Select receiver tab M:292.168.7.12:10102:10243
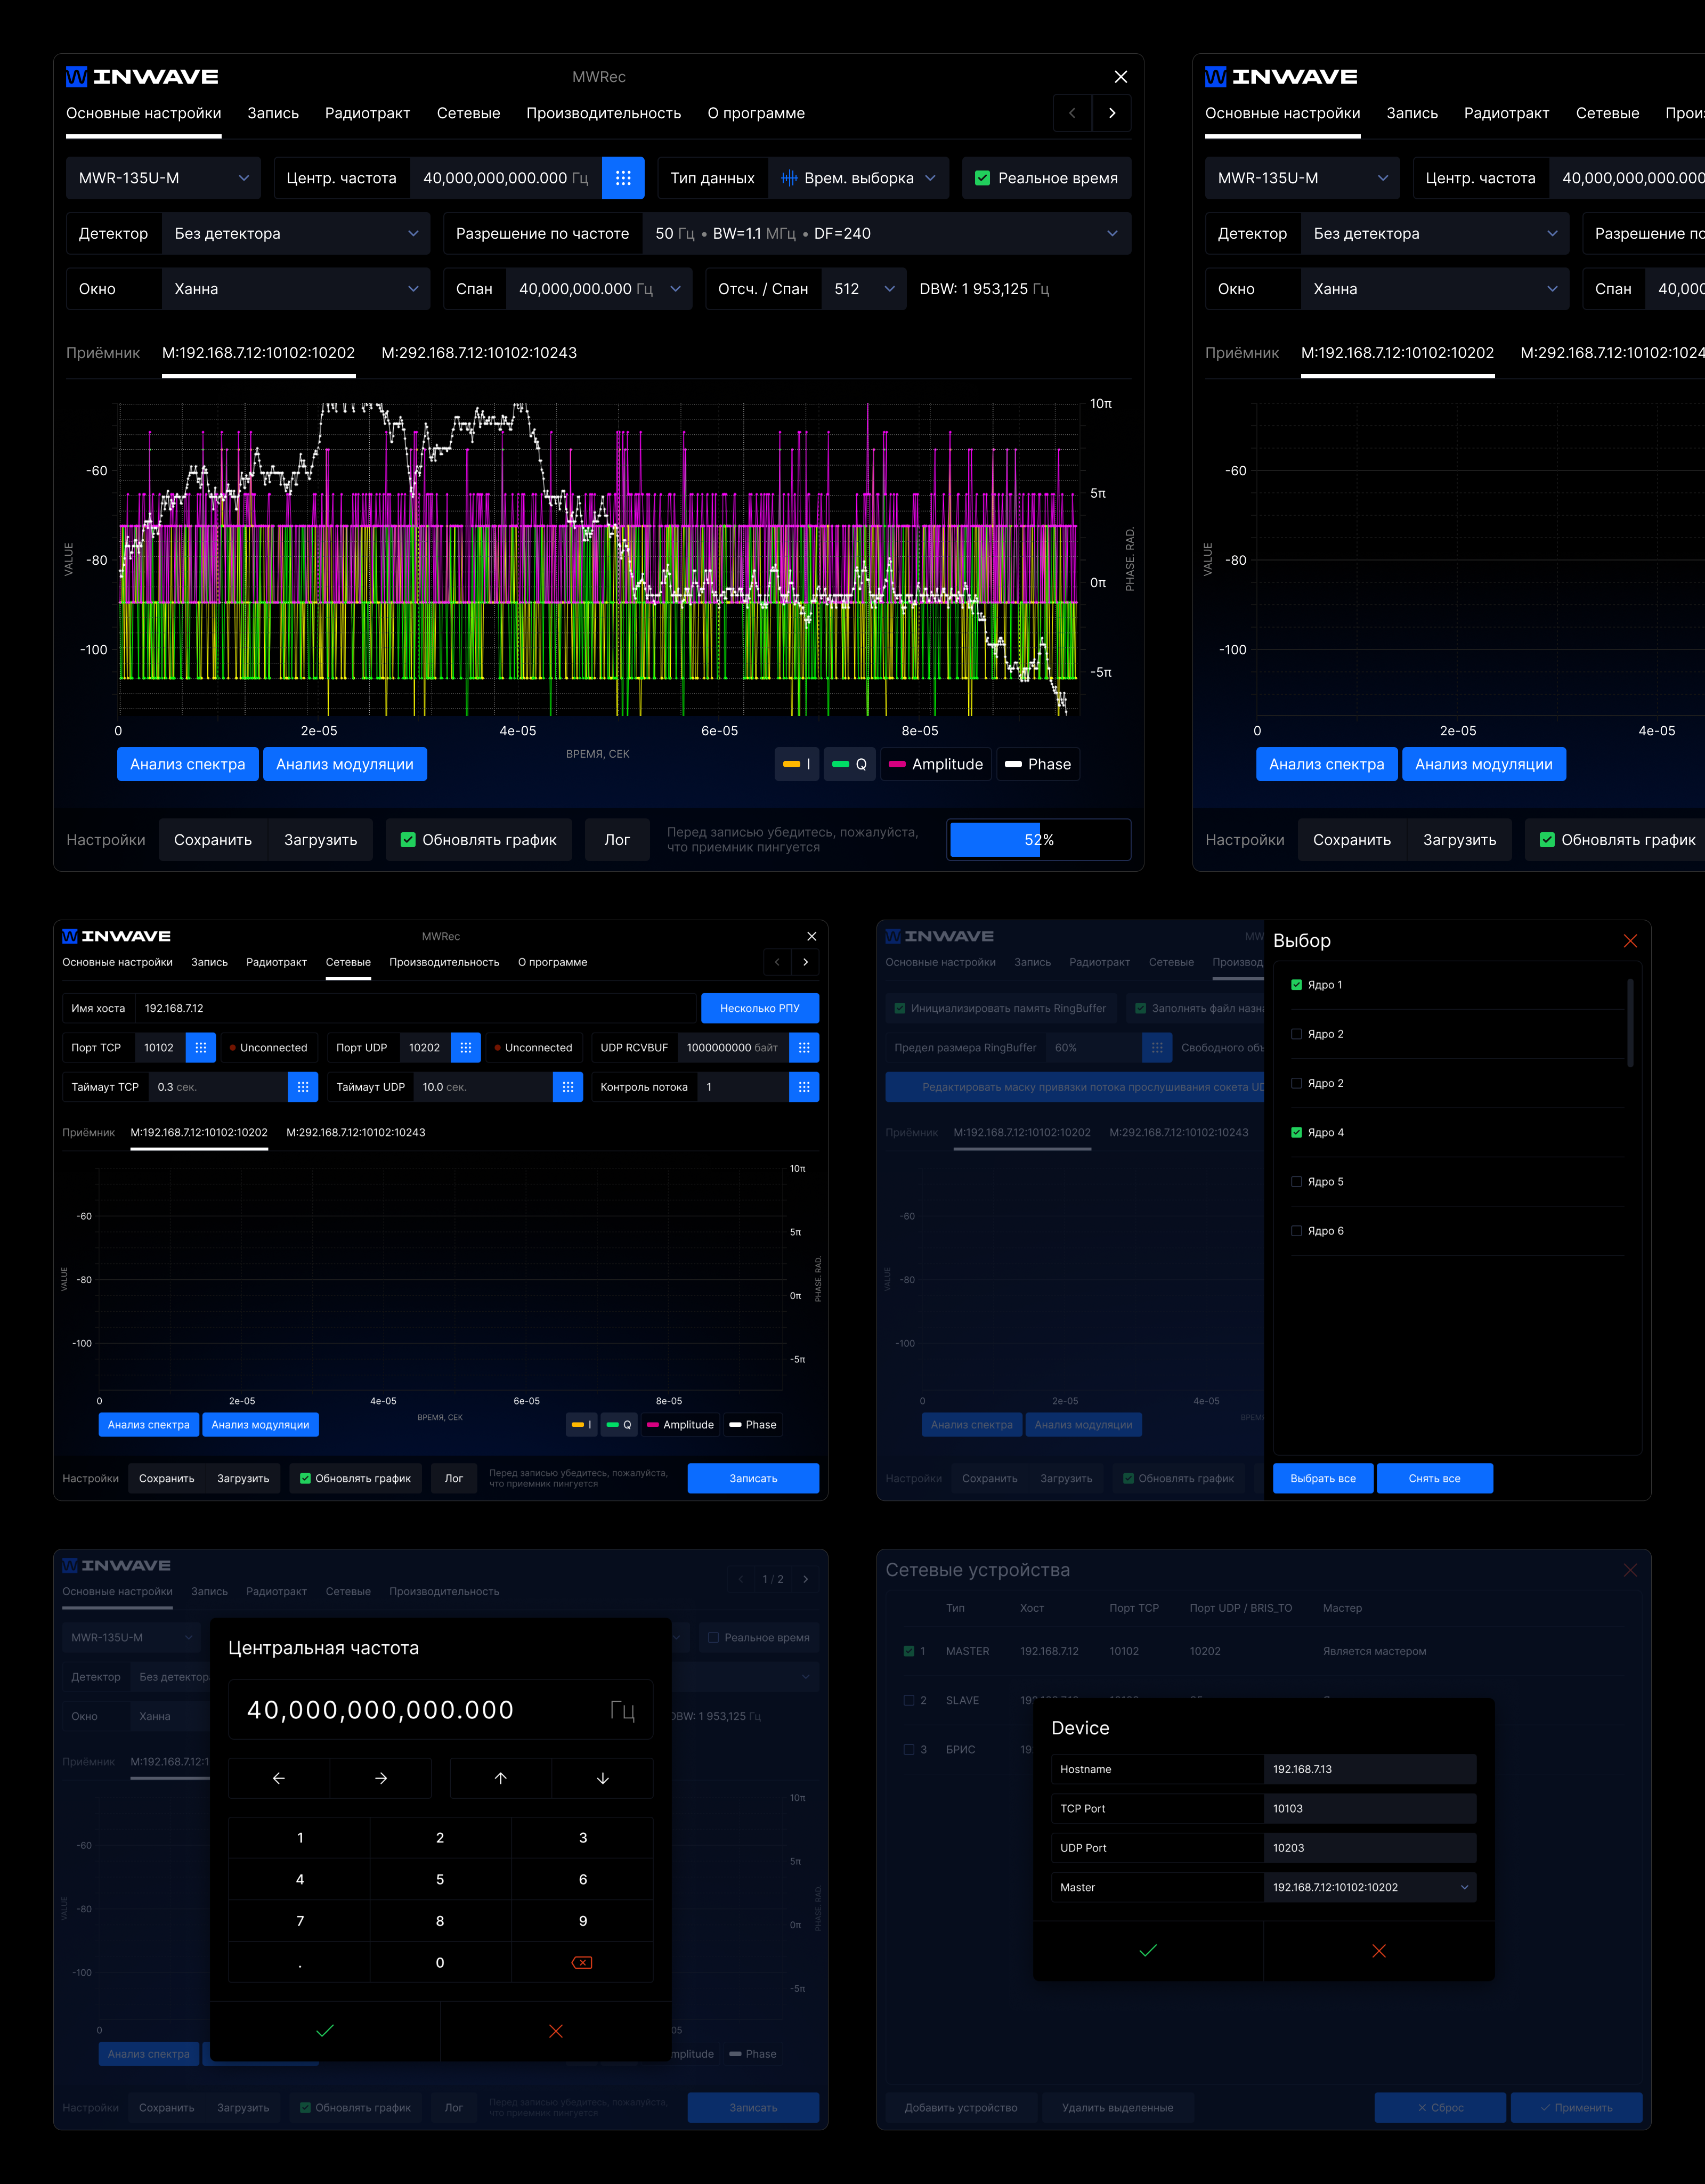 [x=478, y=353]
